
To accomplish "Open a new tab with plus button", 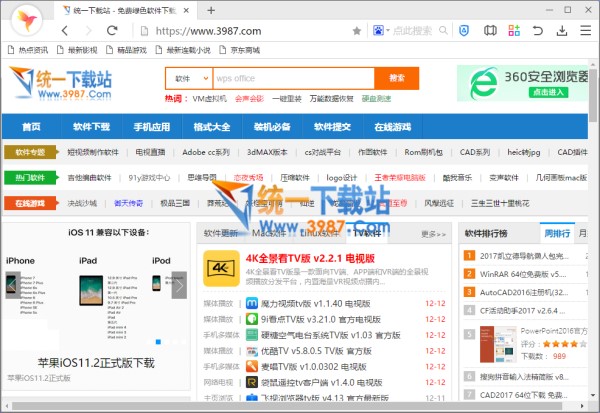I will point(211,9).
